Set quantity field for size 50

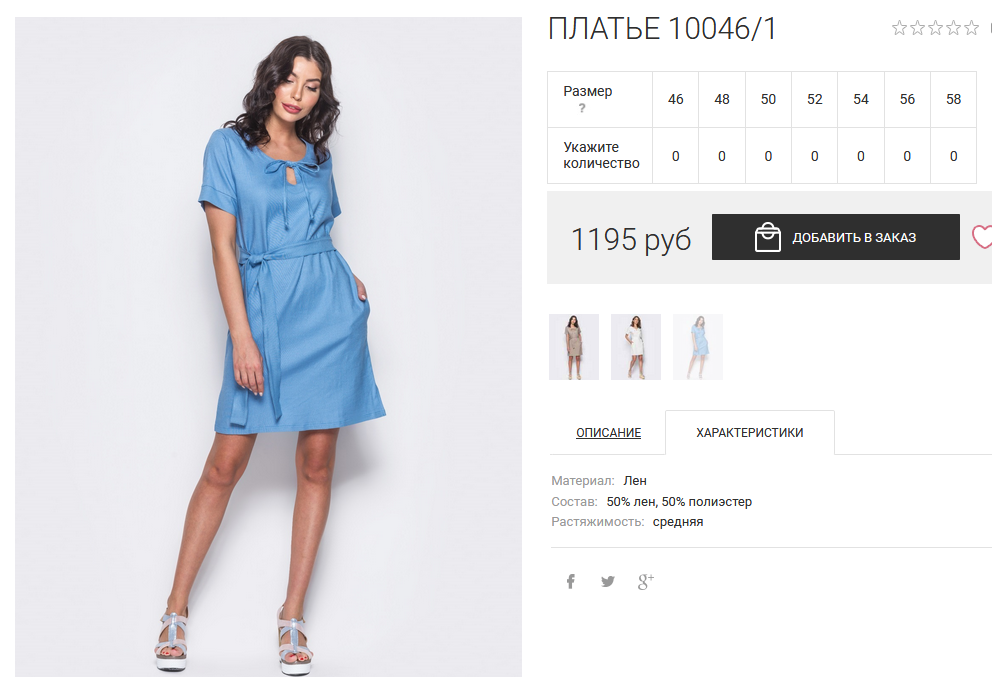[768, 156]
